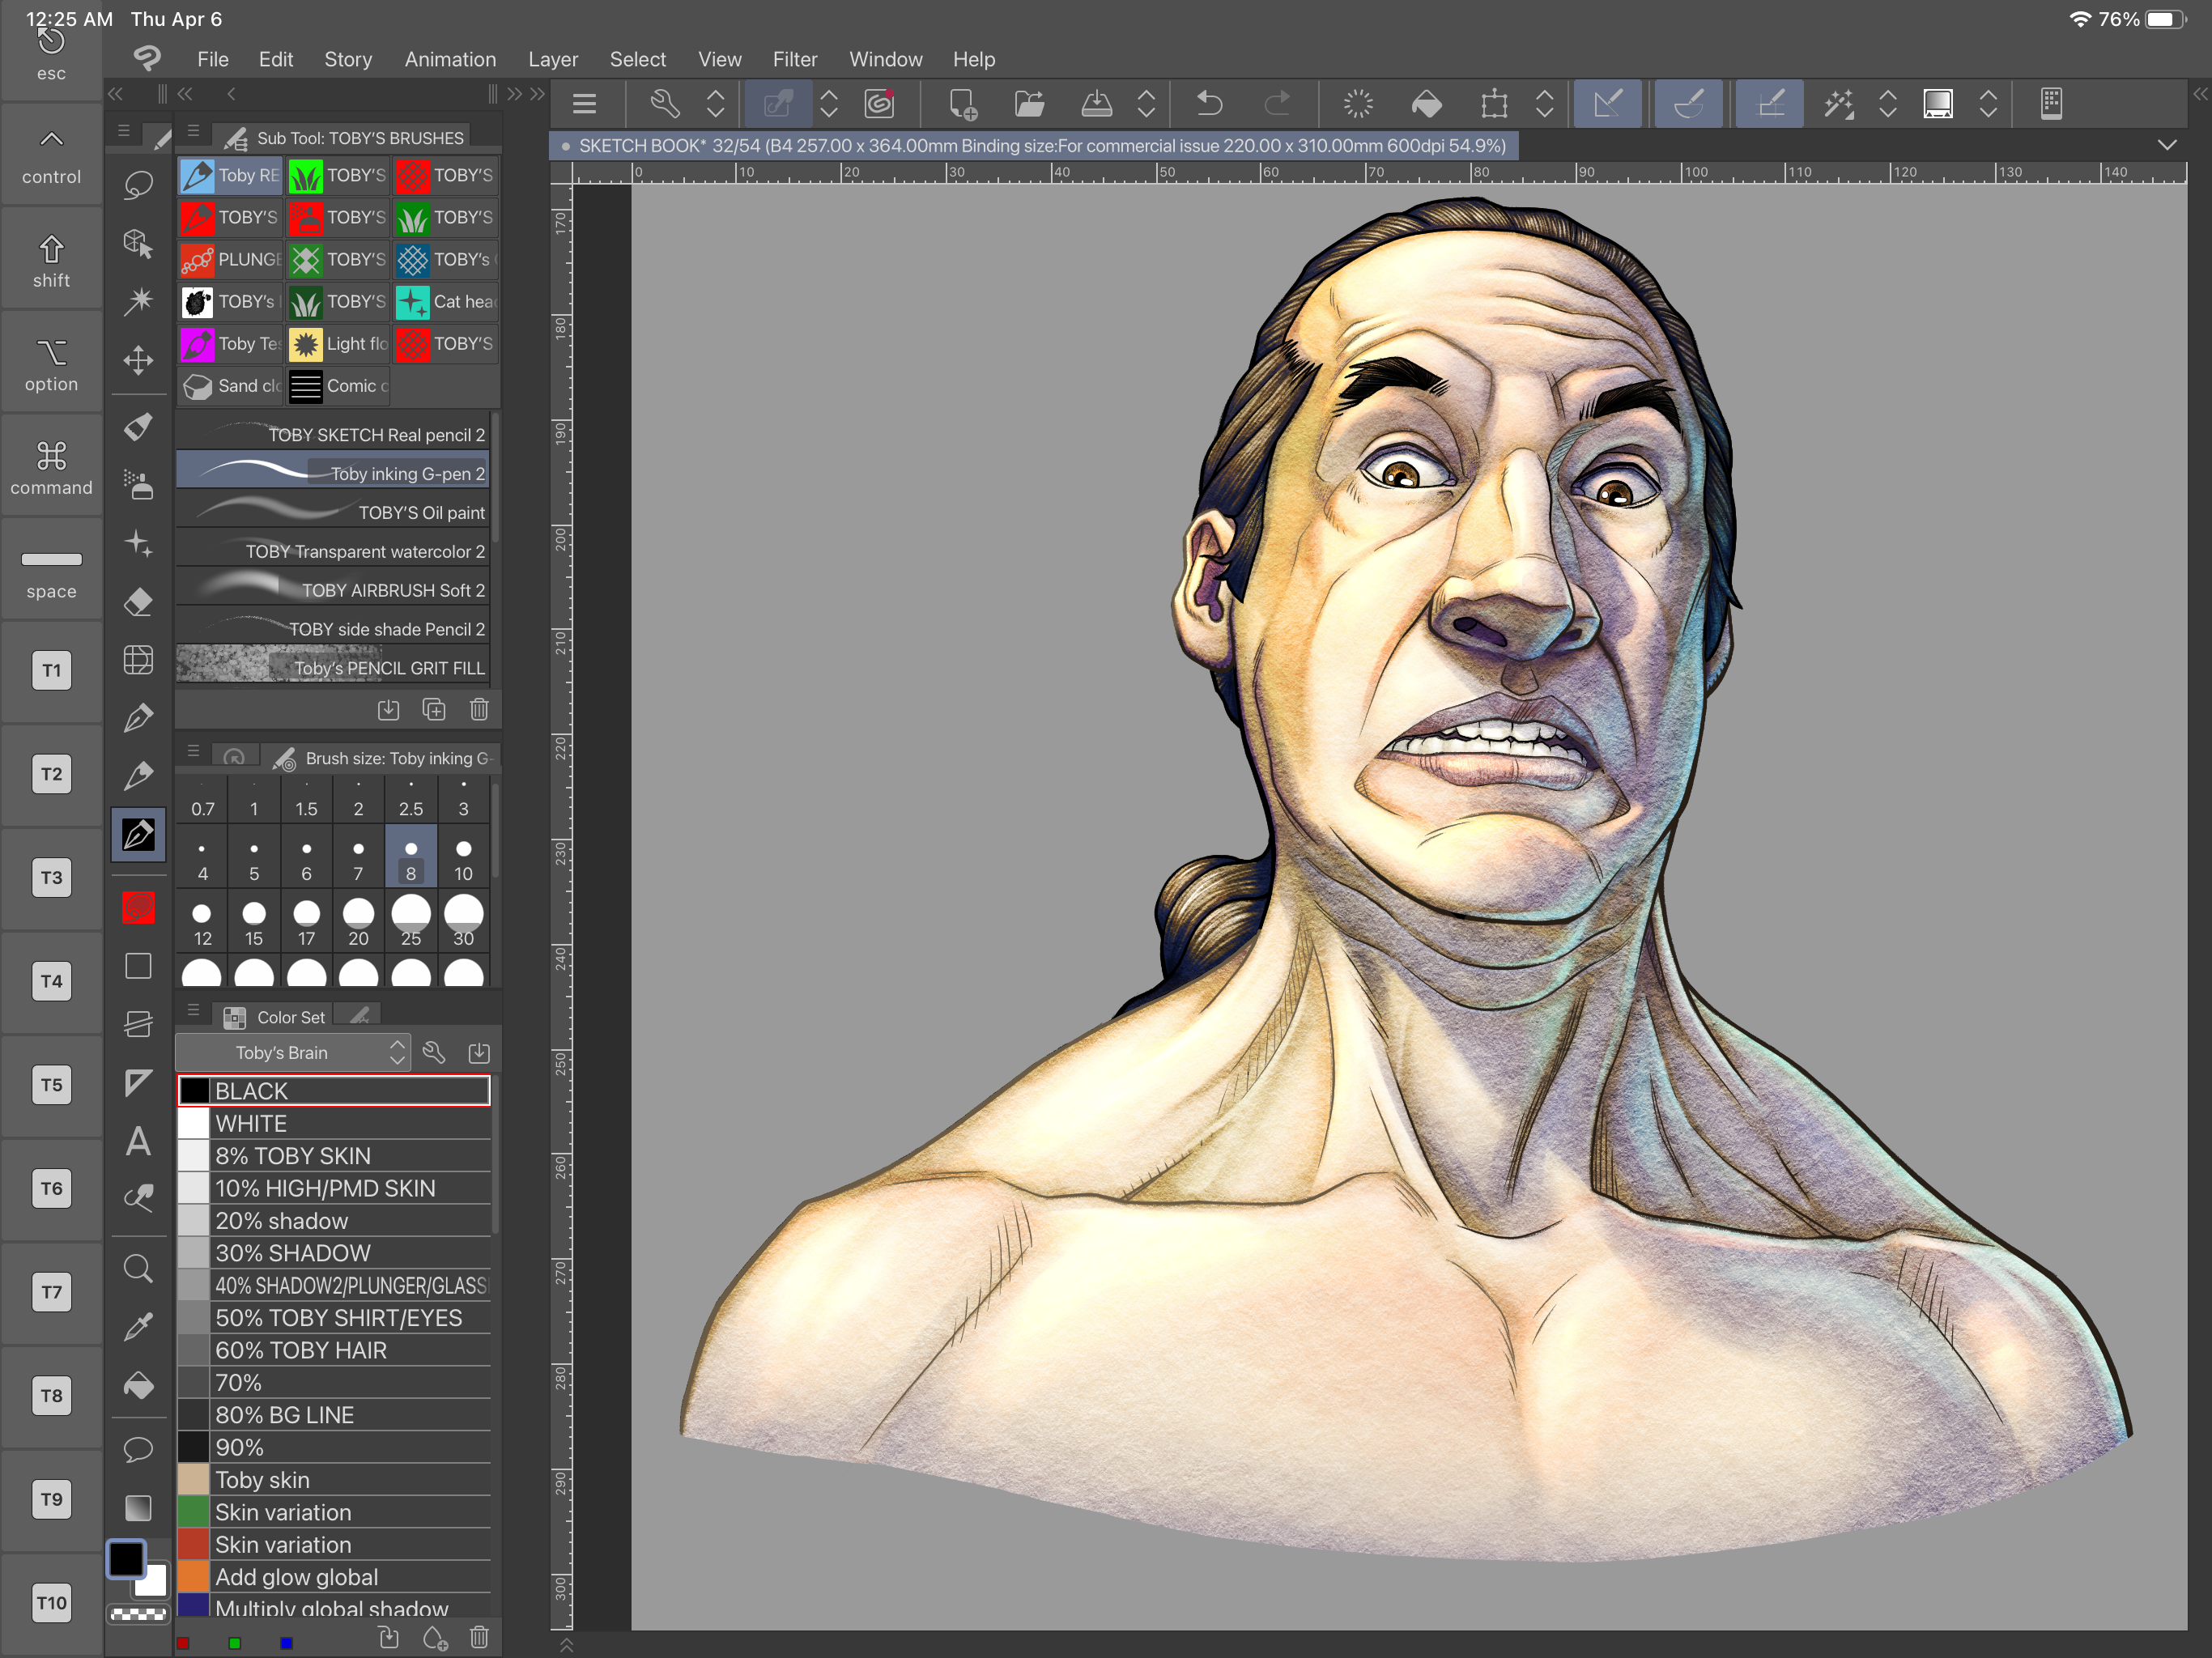2212x1658 pixels.
Task: Toggle the Snap to grid button
Action: coord(1770,103)
